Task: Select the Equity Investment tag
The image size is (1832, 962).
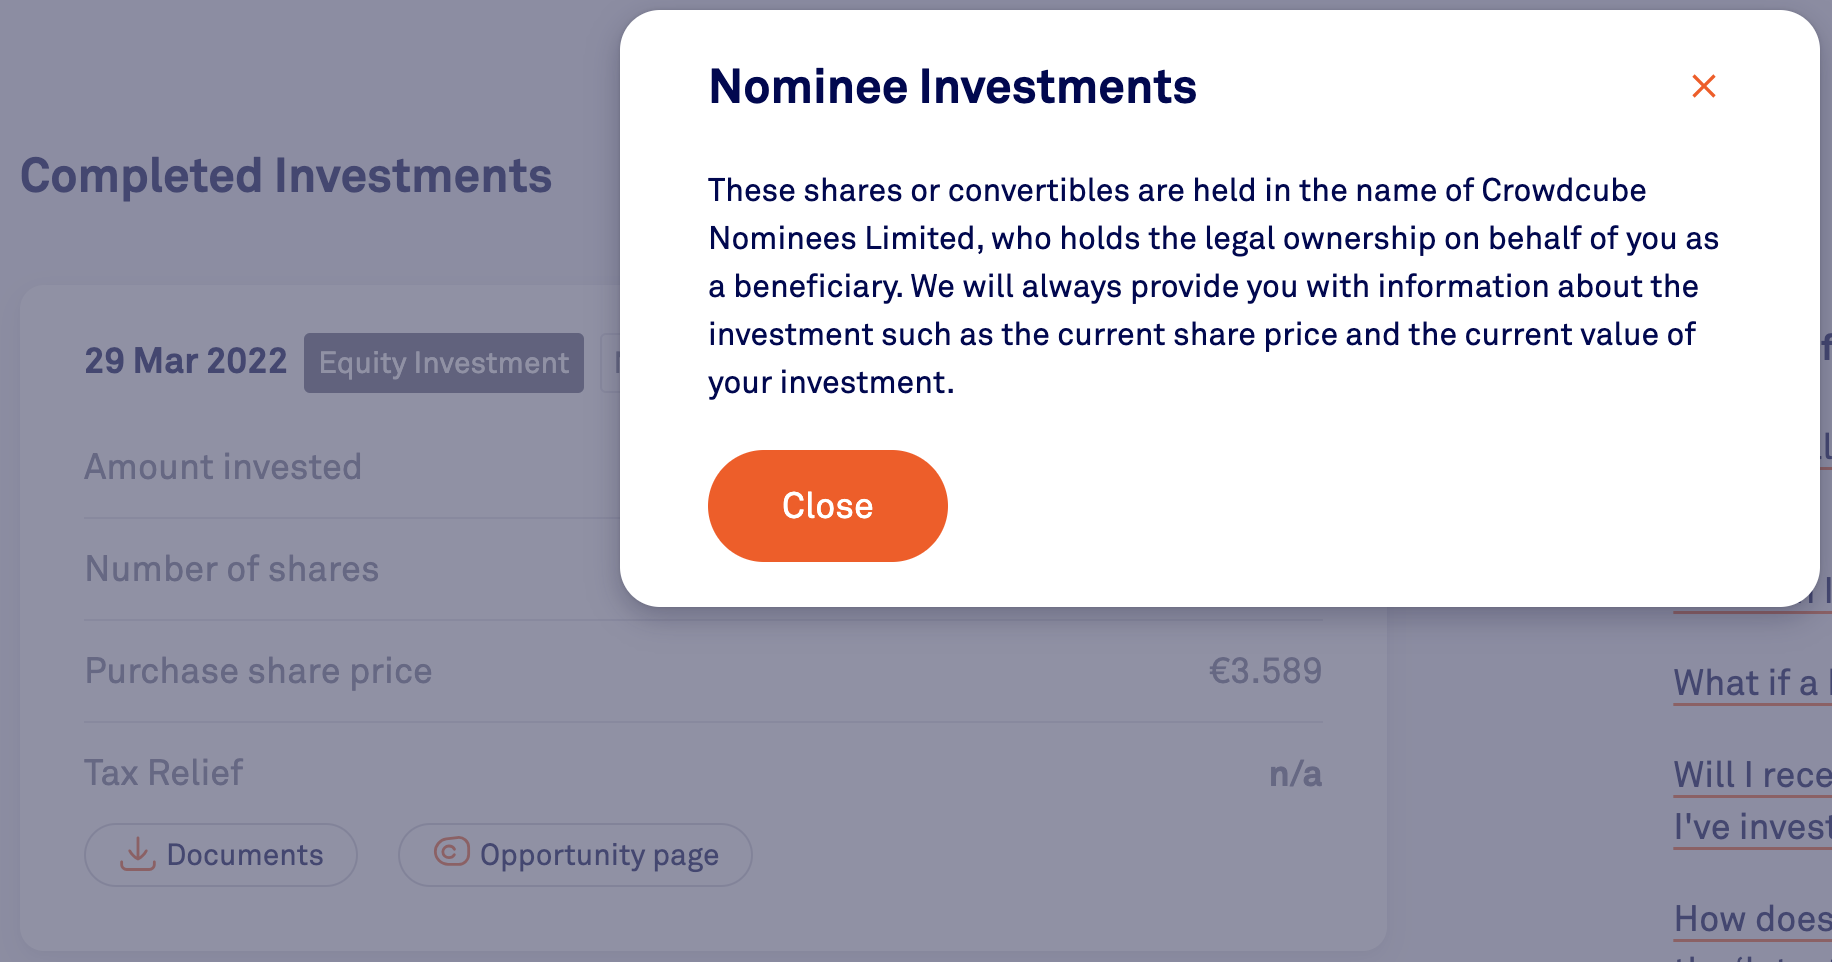Action: 444,363
